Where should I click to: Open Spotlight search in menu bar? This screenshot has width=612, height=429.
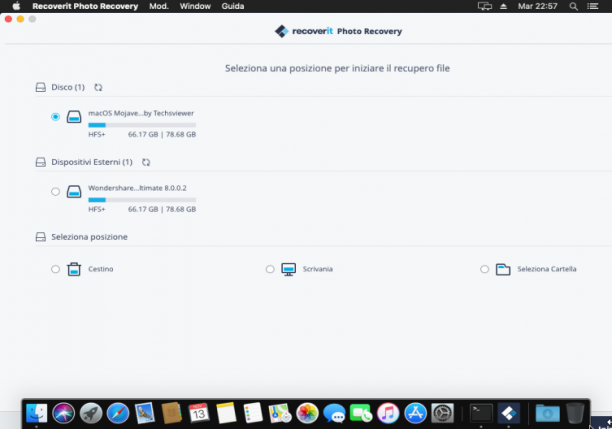click(x=573, y=6)
